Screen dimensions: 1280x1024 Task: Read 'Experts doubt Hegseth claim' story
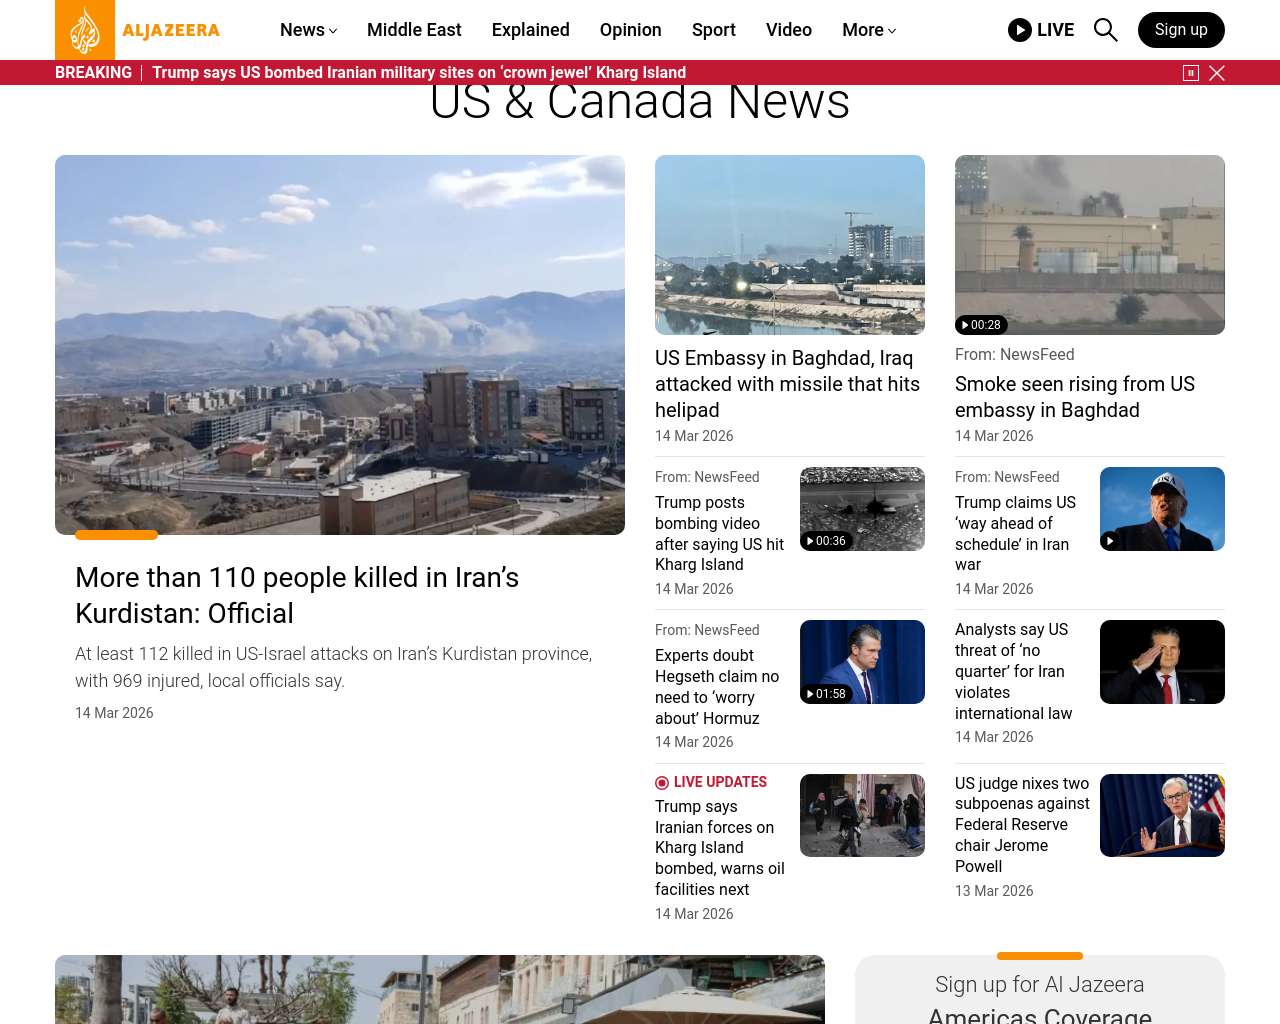(717, 687)
